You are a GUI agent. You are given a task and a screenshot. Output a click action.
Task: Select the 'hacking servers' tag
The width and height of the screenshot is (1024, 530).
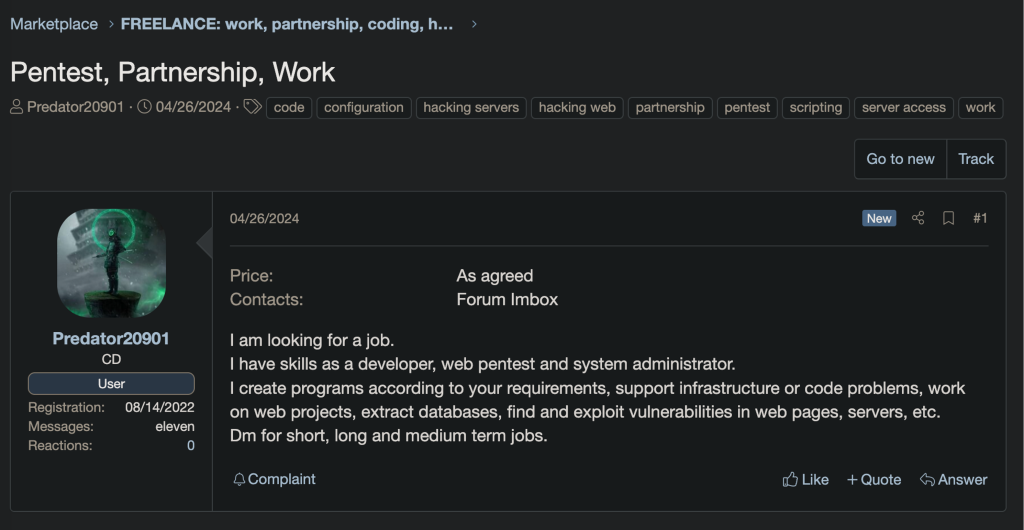point(471,108)
